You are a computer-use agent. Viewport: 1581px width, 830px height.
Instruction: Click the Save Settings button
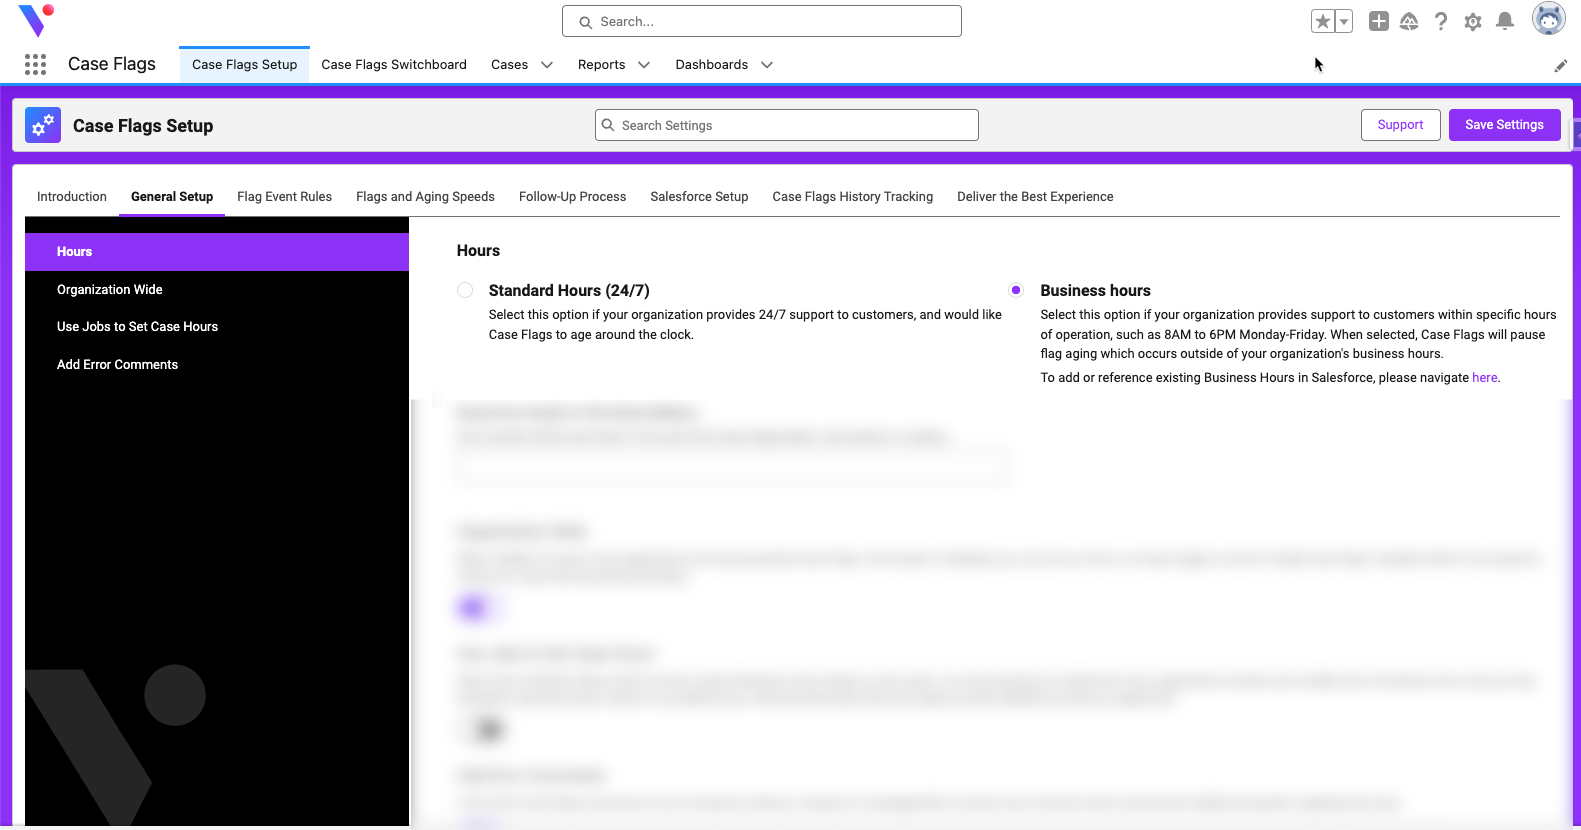click(x=1504, y=125)
